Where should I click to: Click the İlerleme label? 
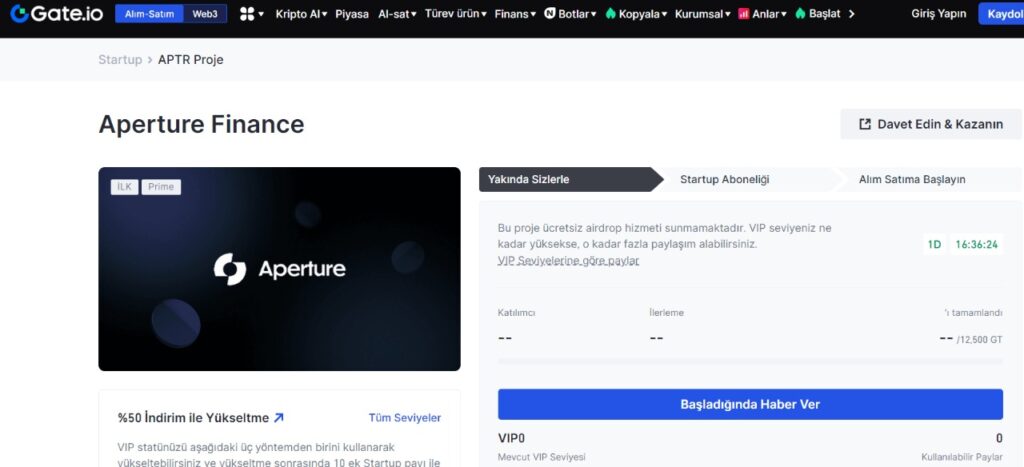tap(667, 313)
